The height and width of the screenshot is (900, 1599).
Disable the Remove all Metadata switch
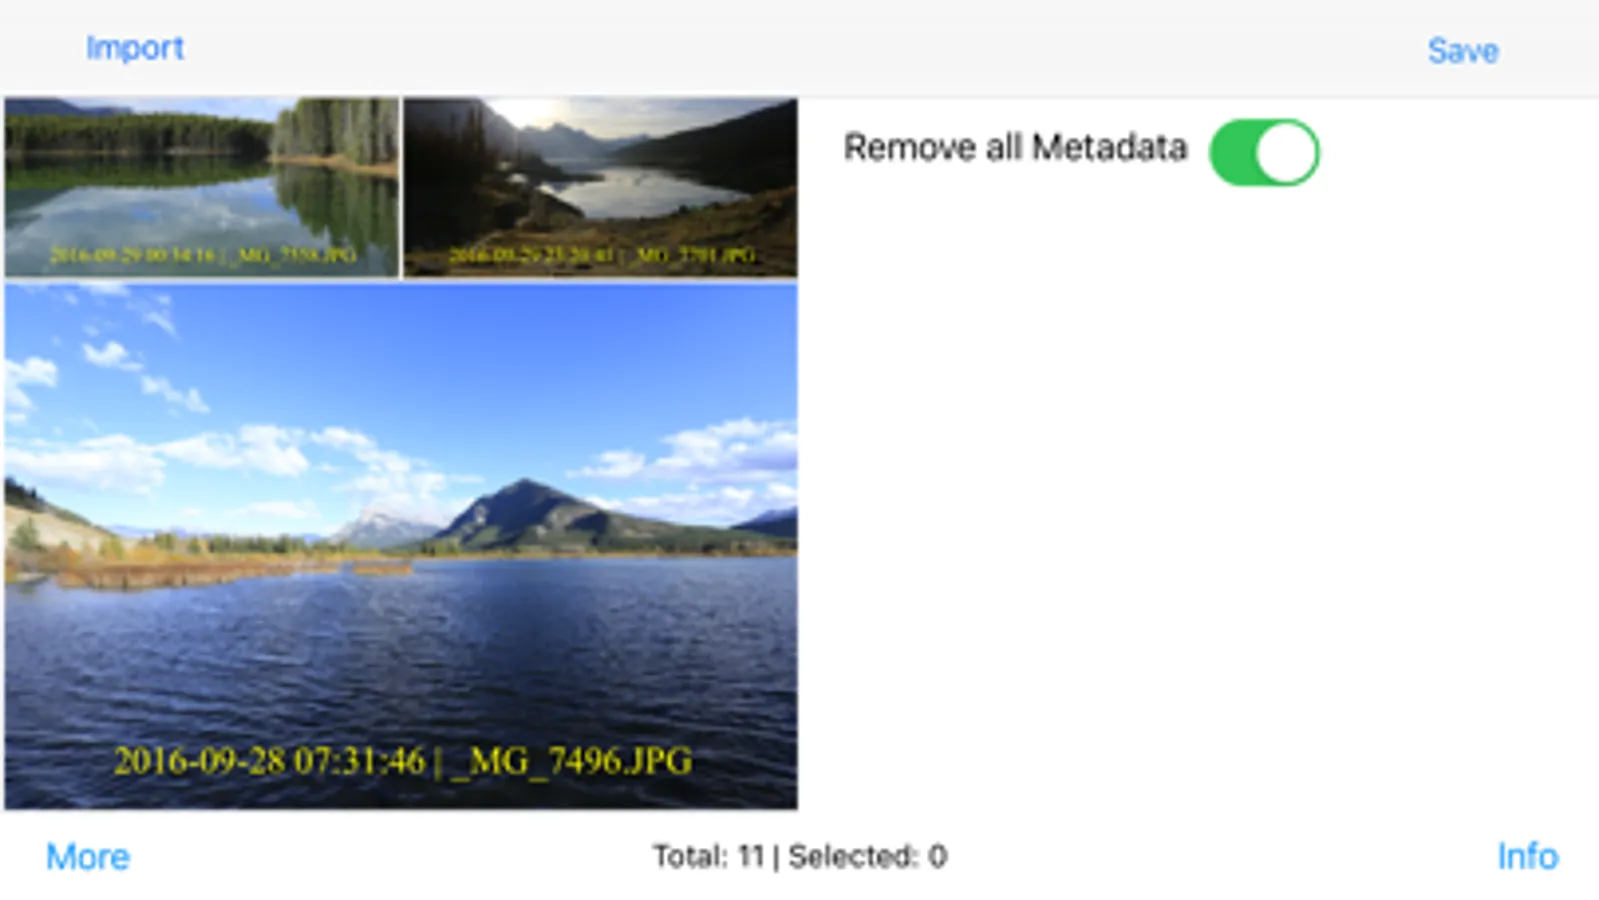click(1264, 152)
